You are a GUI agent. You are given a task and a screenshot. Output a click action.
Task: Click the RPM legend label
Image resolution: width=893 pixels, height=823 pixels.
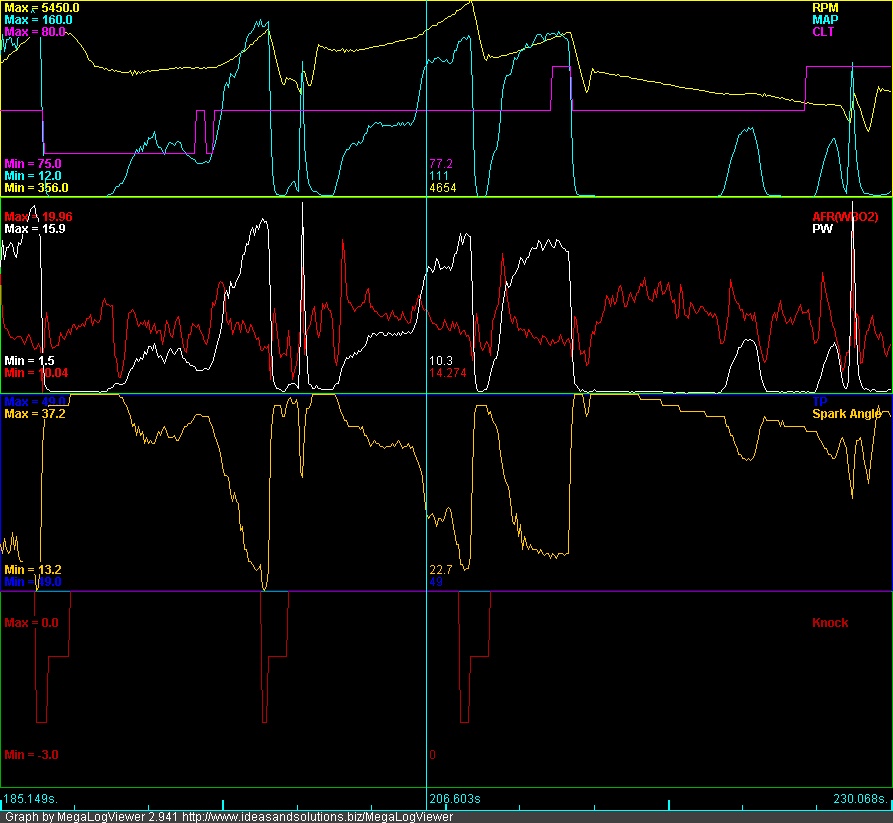[x=825, y=8]
